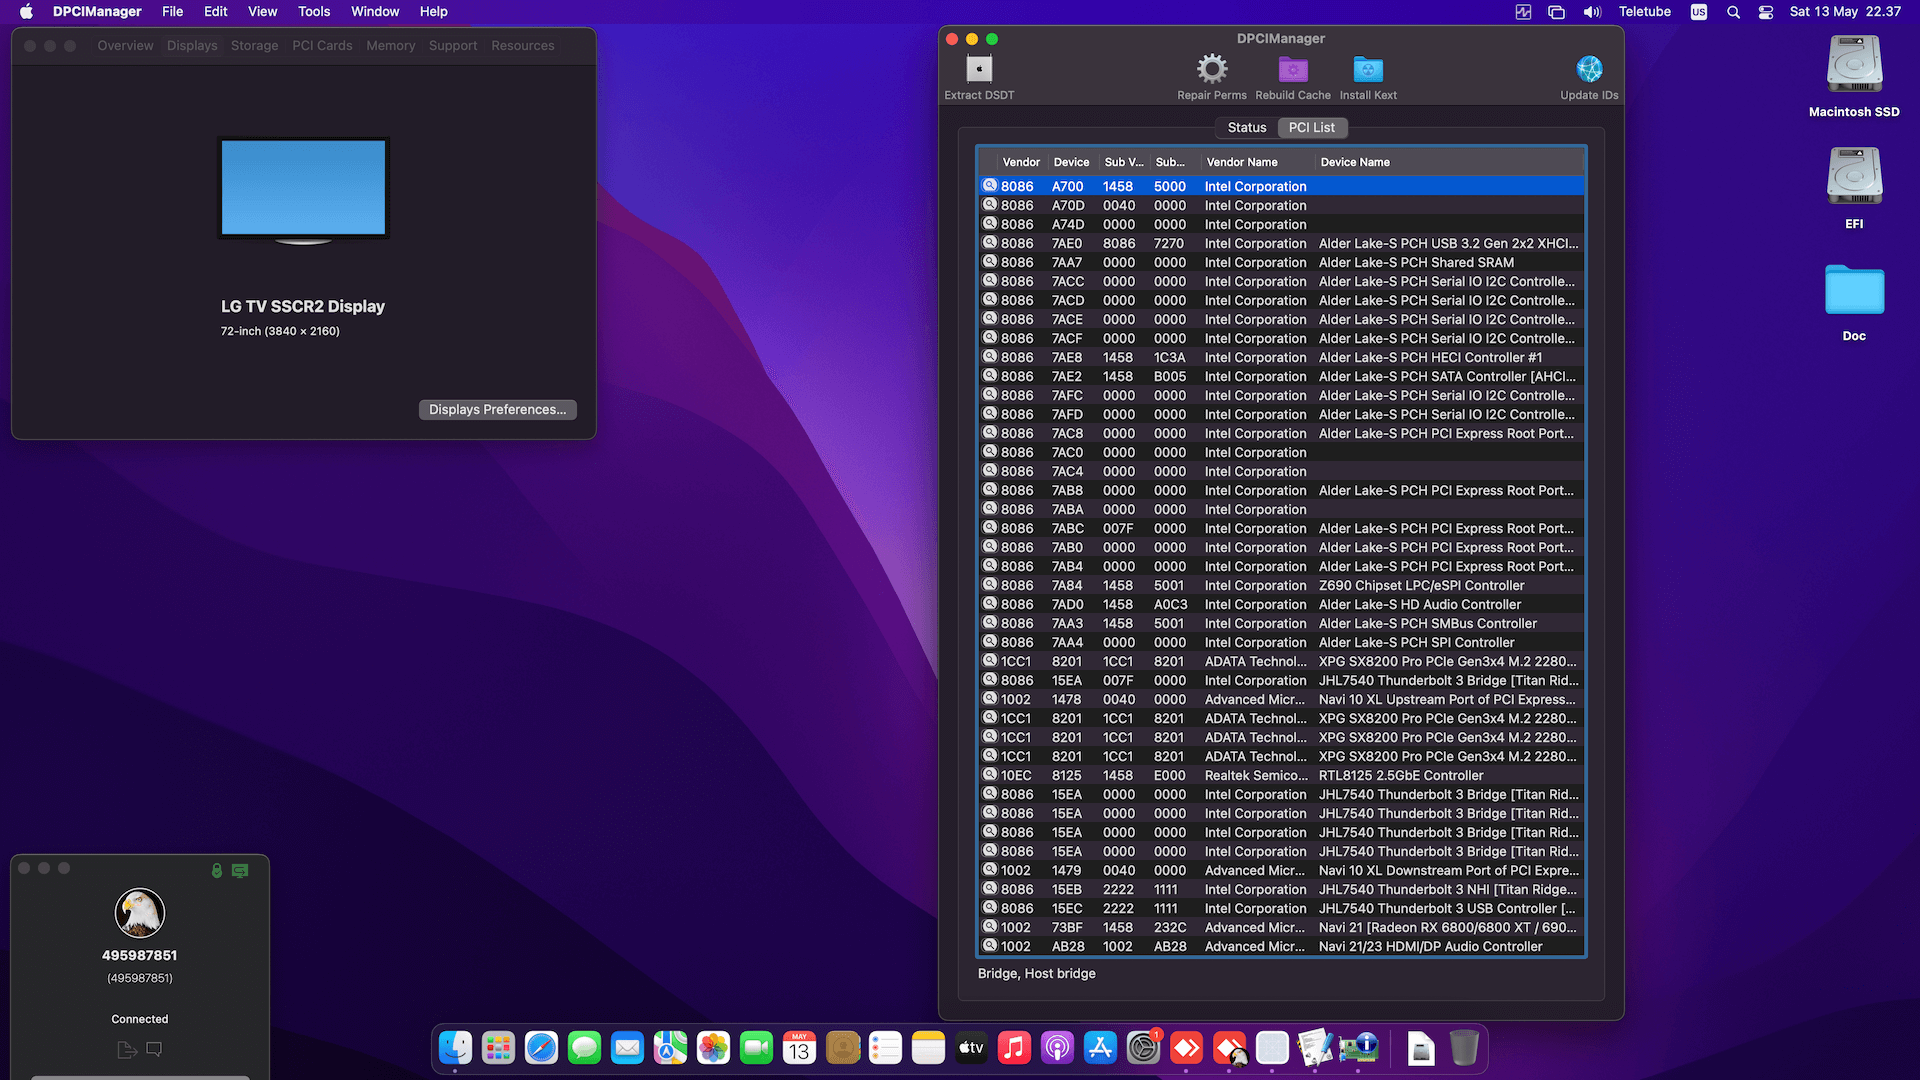1920x1080 pixels.
Task: Click the LG TV display thumbnail
Action: coord(303,190)
